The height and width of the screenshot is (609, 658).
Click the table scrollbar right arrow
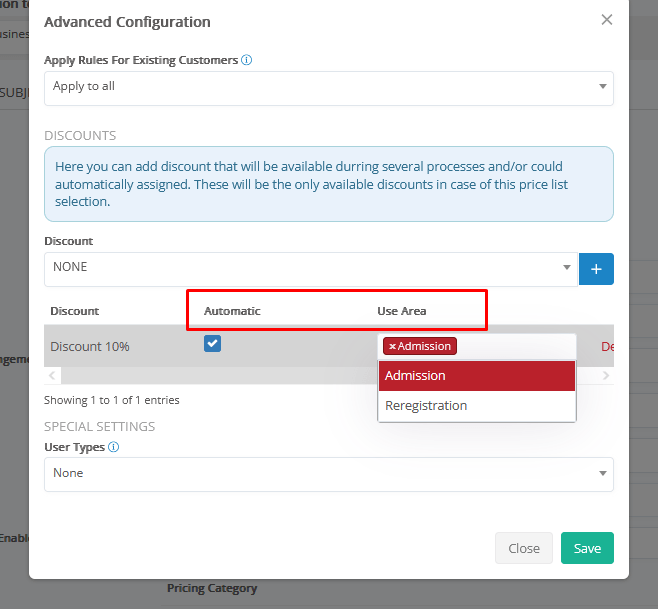tap(606, 376)
